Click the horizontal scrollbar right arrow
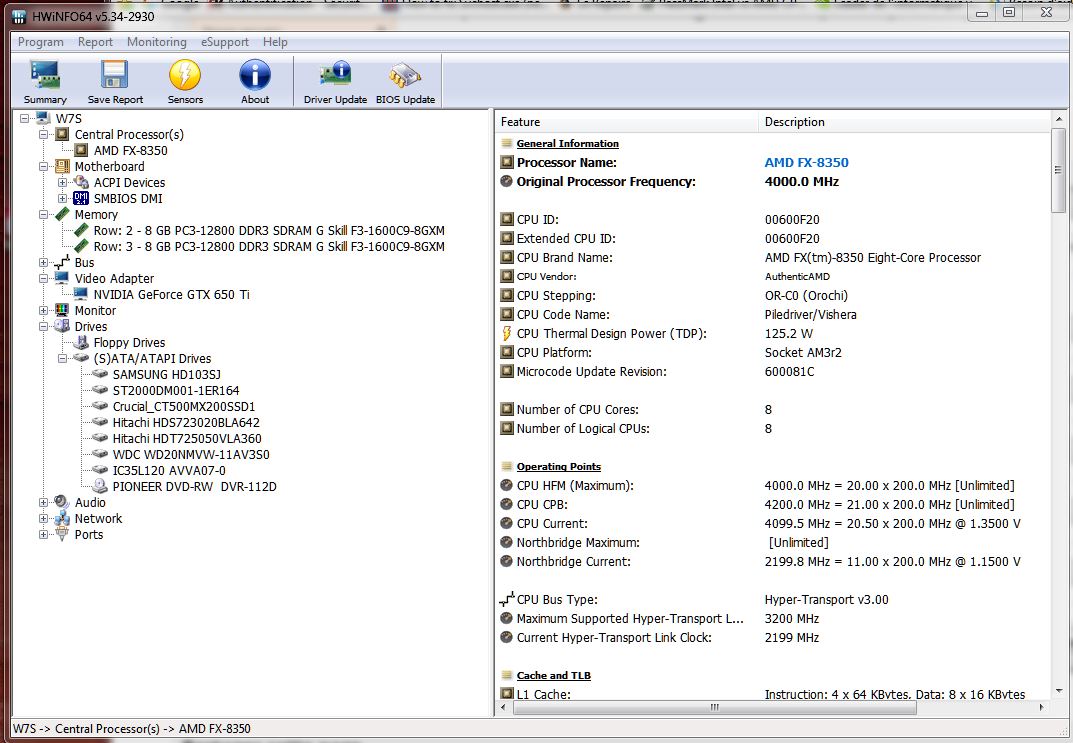Viewport: 1073px width, 743px height. (1042, 707)
